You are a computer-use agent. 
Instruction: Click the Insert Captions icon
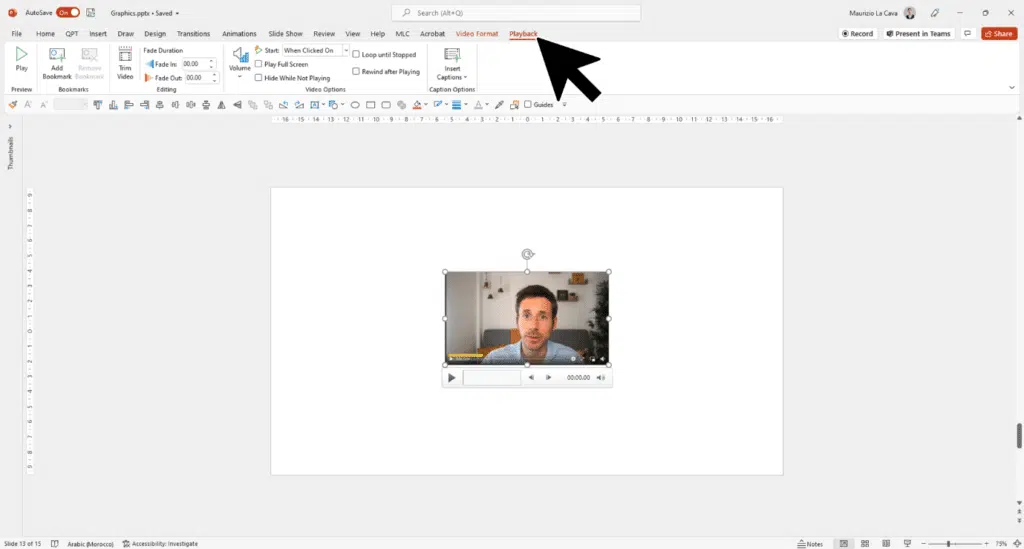point(451,56)
